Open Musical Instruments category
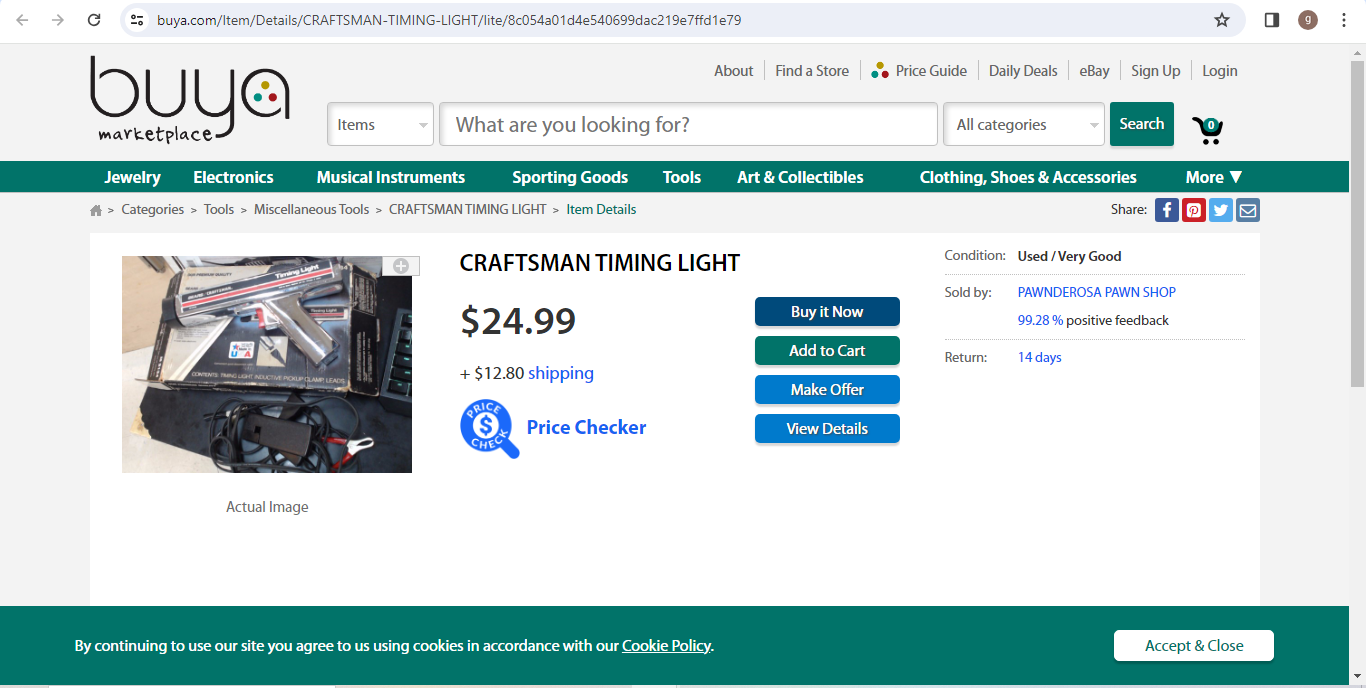The height and width of the screenshot is (688, 1366). tap(391, 177)
